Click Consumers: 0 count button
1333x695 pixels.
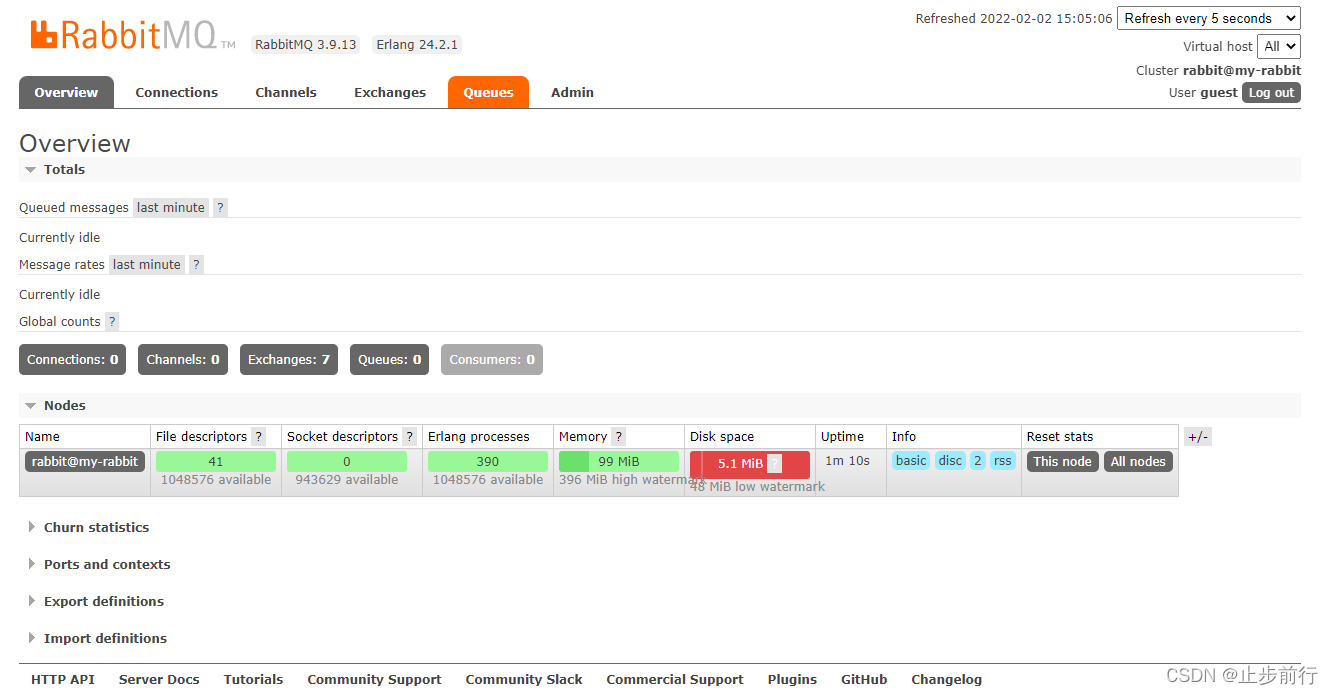[492, 360]
